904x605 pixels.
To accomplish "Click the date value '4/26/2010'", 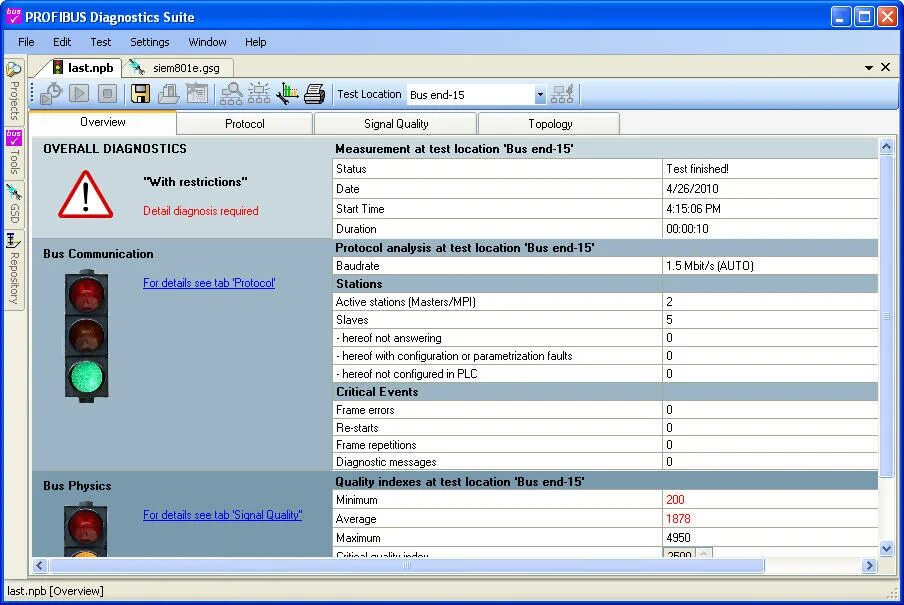I will coord(692,189).
